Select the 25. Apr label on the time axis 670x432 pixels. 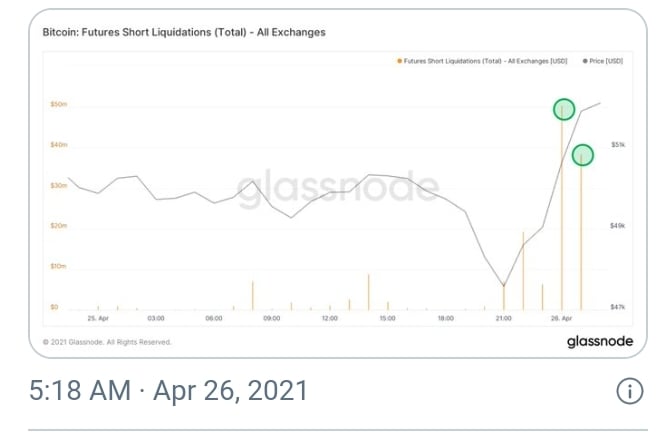[x=97, y=318]
